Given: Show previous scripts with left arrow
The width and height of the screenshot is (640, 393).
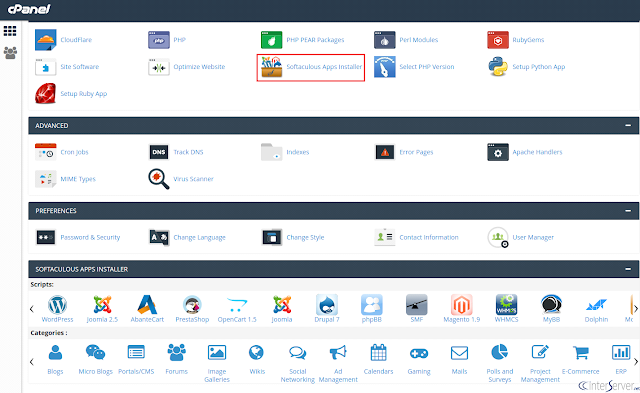Looking at the screenshot, I should (32, 309).
